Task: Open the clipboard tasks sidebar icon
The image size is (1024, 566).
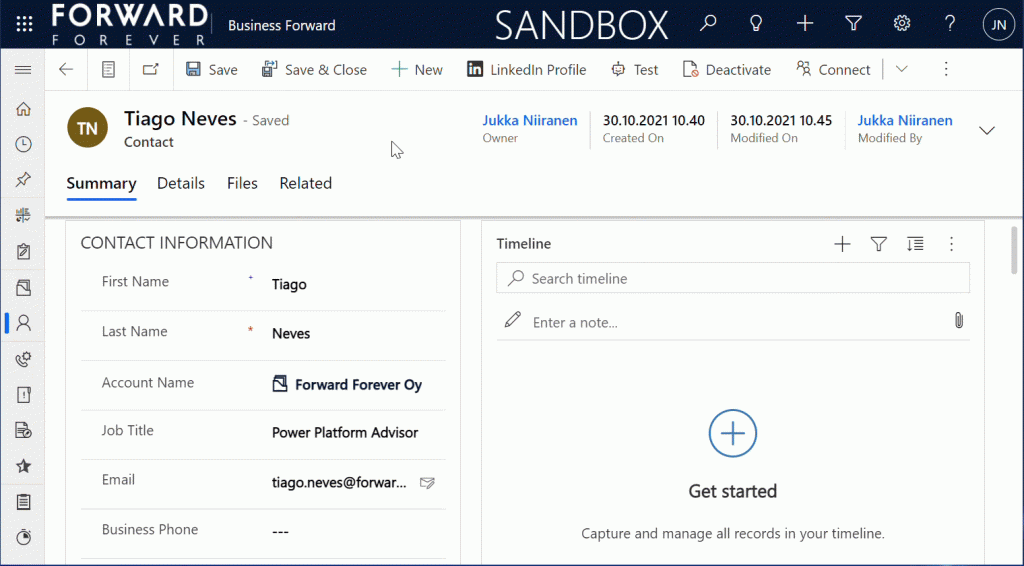Action: click(24, 251)
